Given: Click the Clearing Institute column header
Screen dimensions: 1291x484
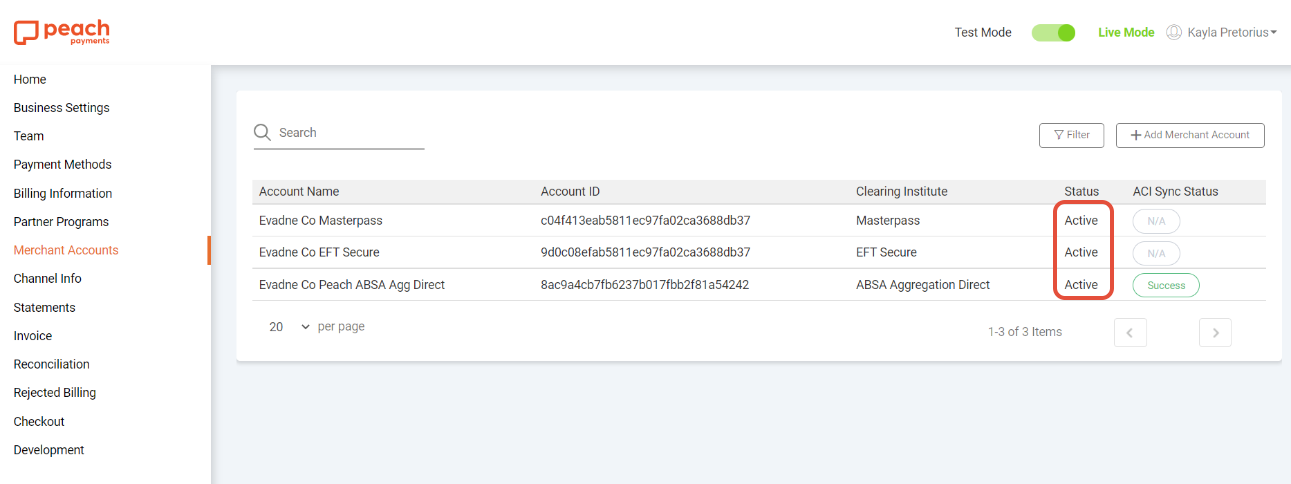Looking at the screenshot, I should point(902,191).
